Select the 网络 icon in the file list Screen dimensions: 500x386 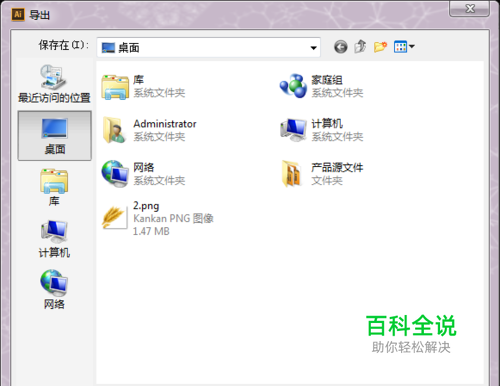click(115, 173)
